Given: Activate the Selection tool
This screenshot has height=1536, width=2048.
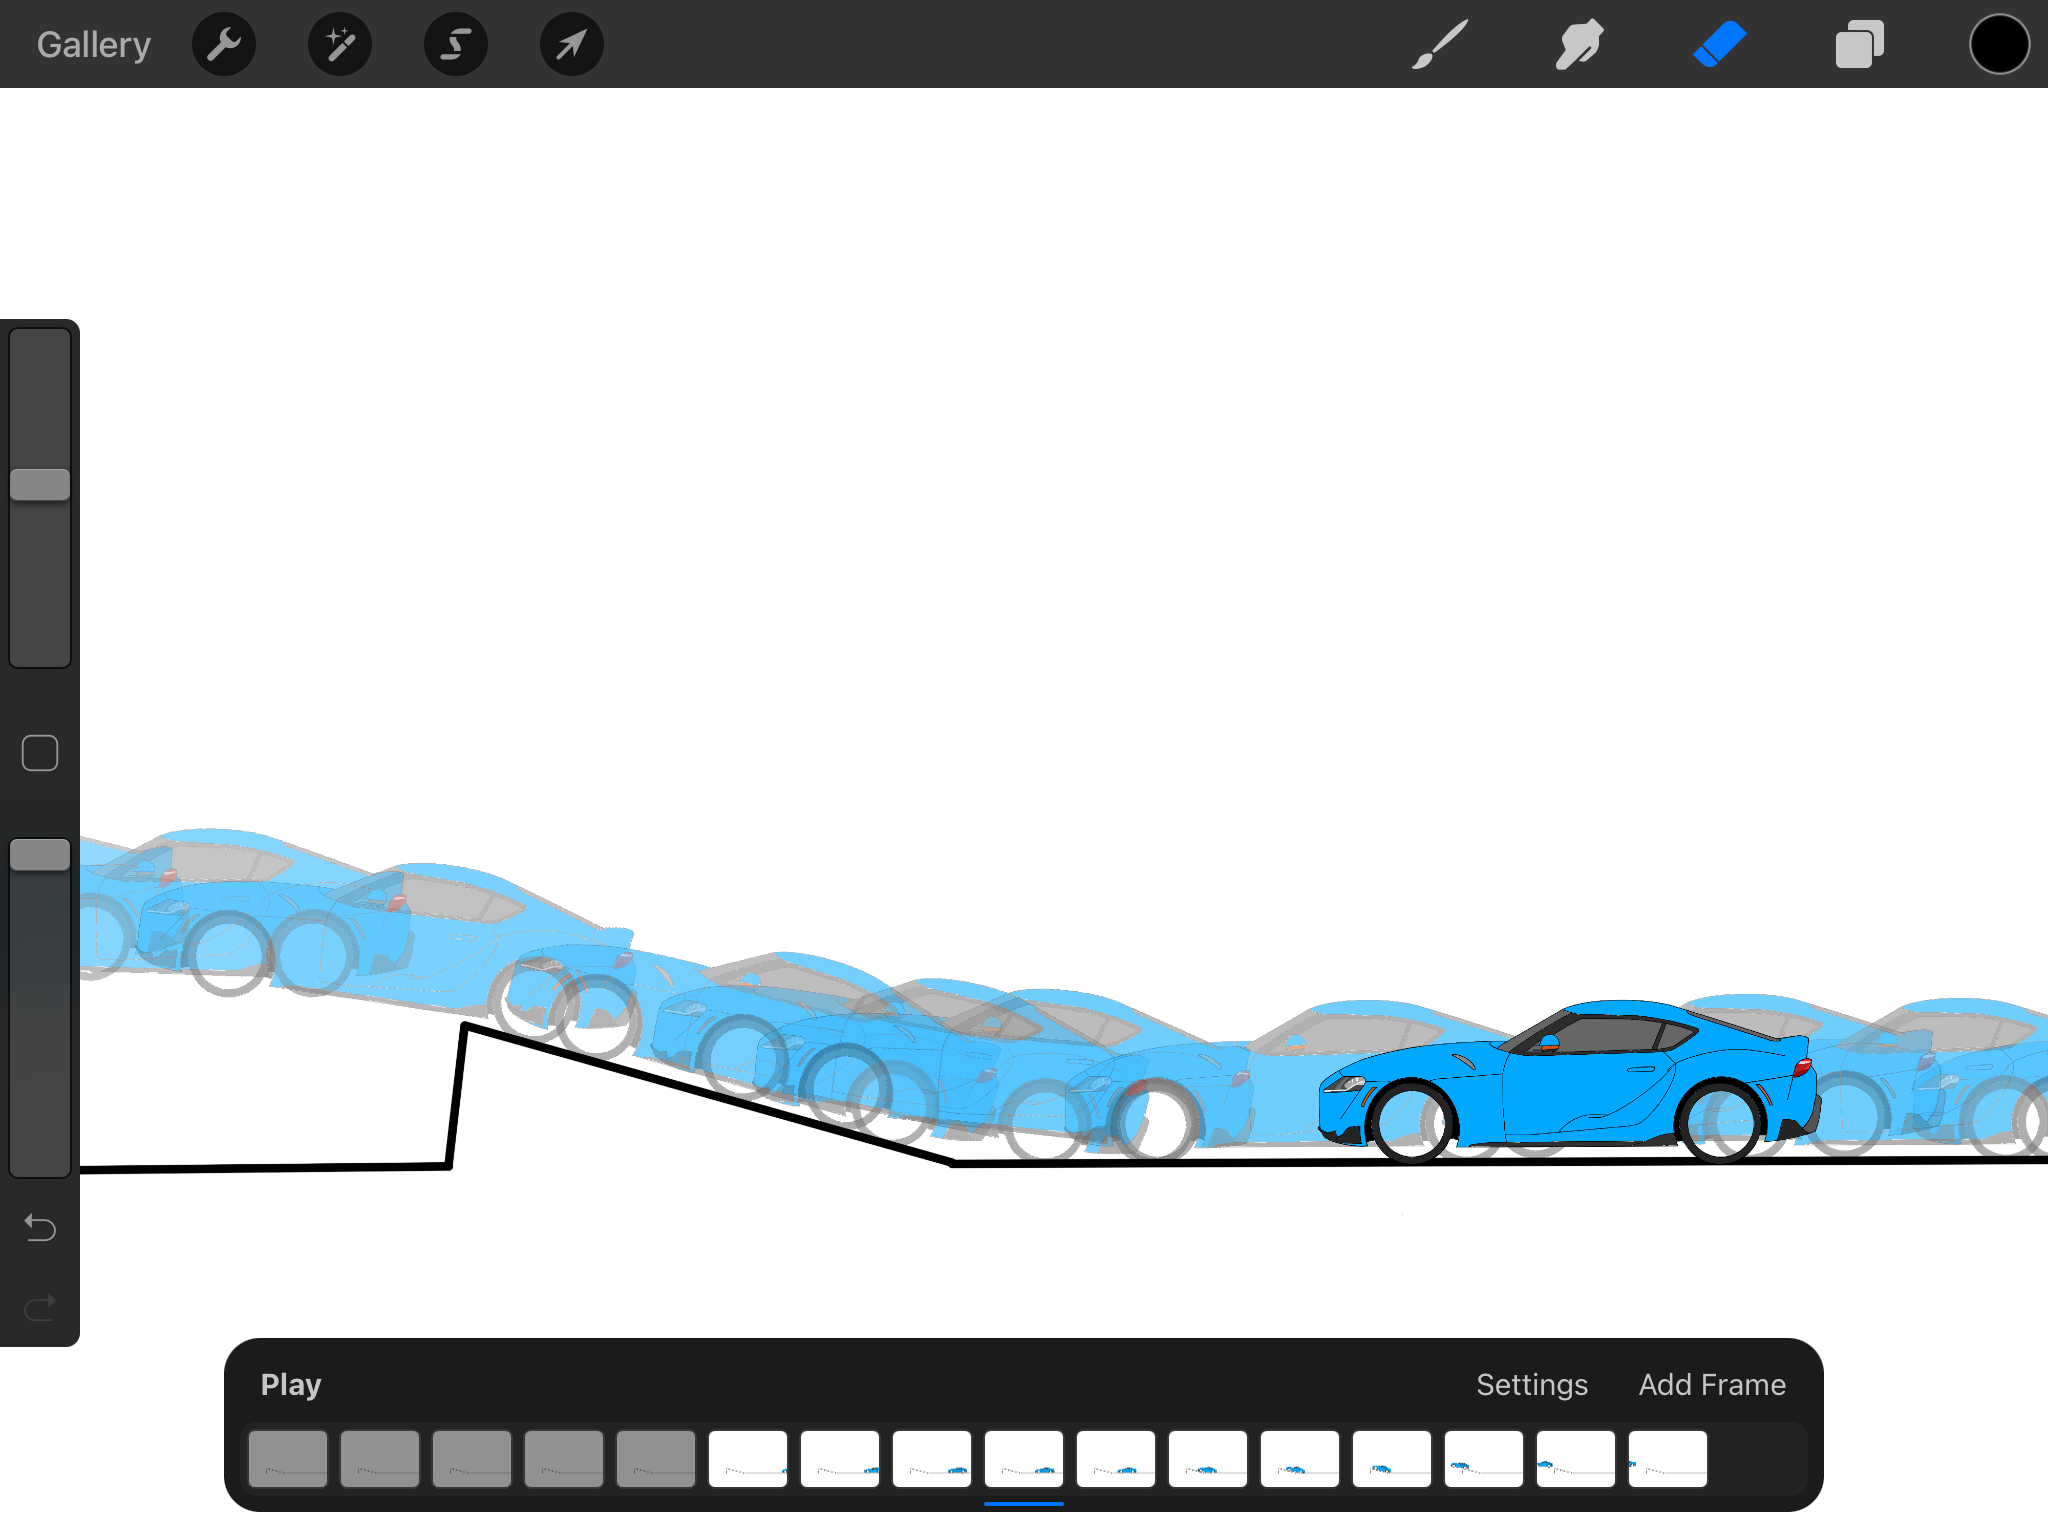Looking at the screenshot, I should pos(456,44).
